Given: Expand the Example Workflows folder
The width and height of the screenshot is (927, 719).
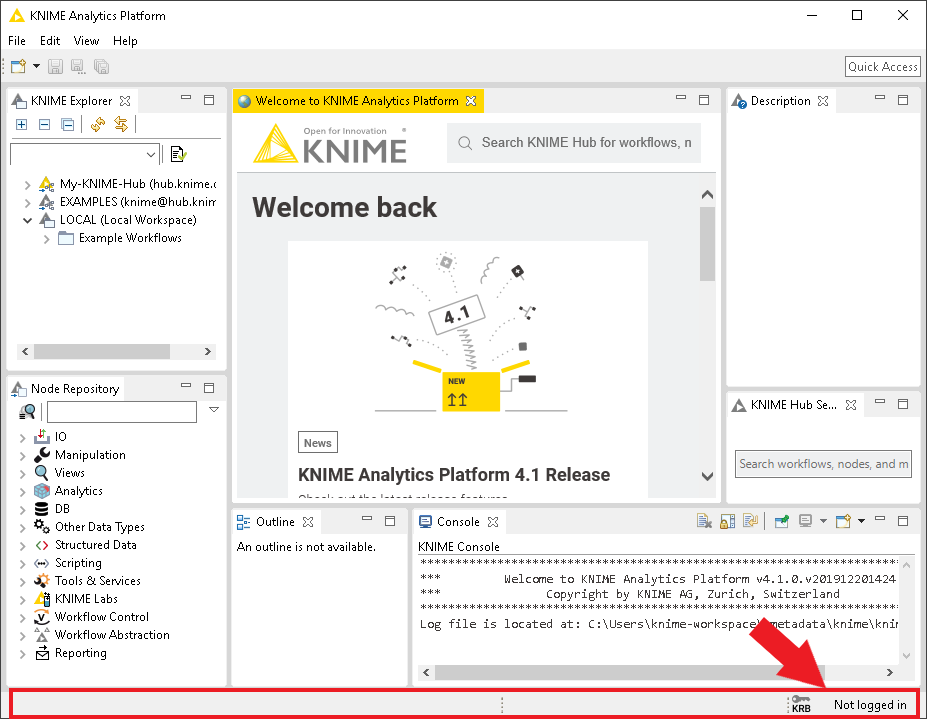Looking at the screenshot, I should pos(47,239).
